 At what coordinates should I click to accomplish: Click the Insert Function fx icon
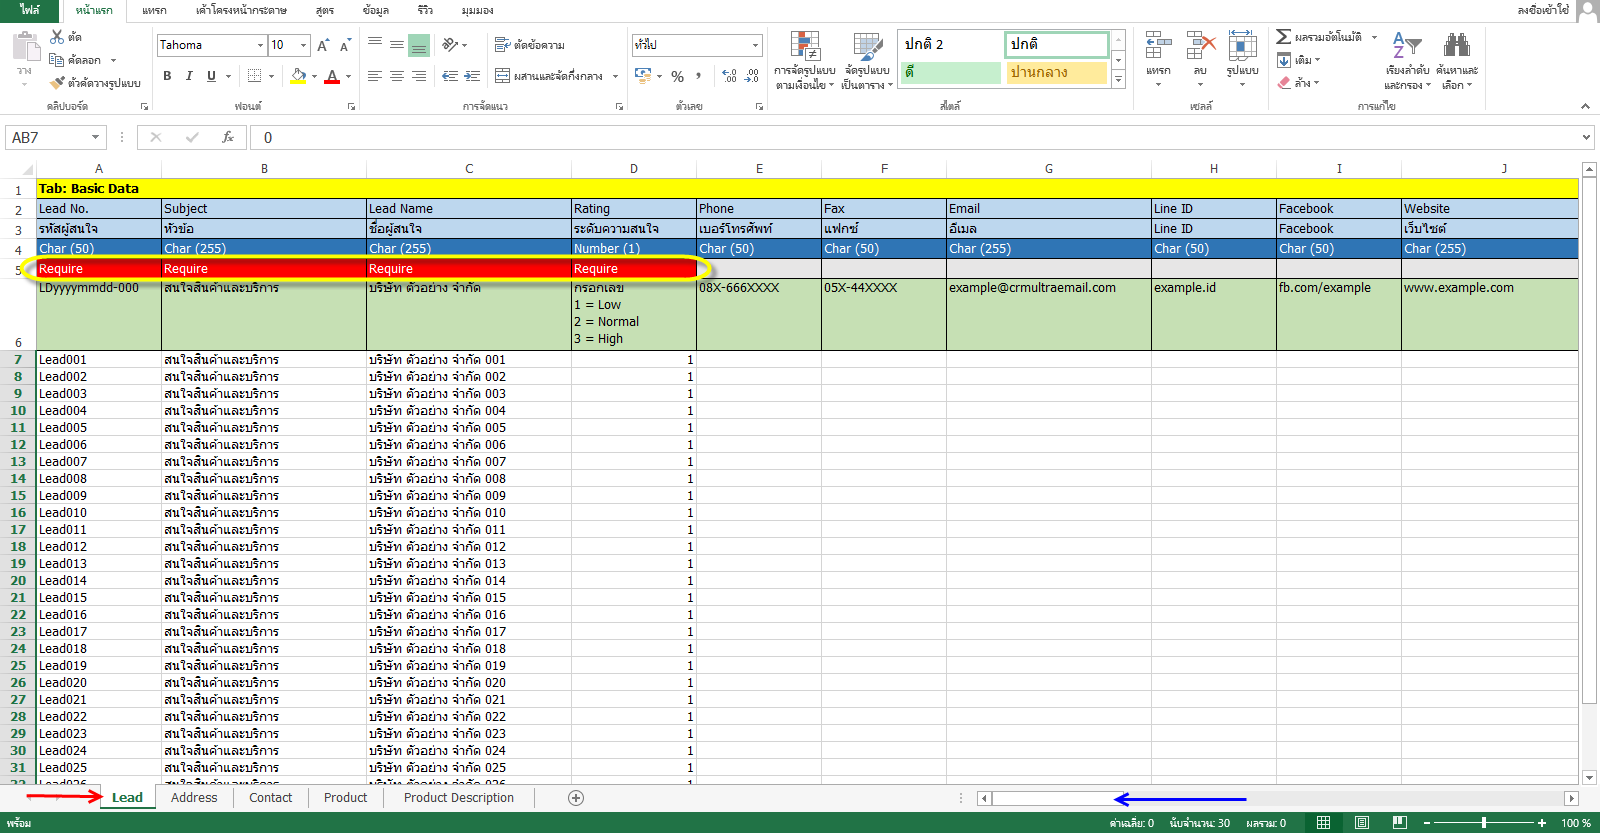pos(228,138)
